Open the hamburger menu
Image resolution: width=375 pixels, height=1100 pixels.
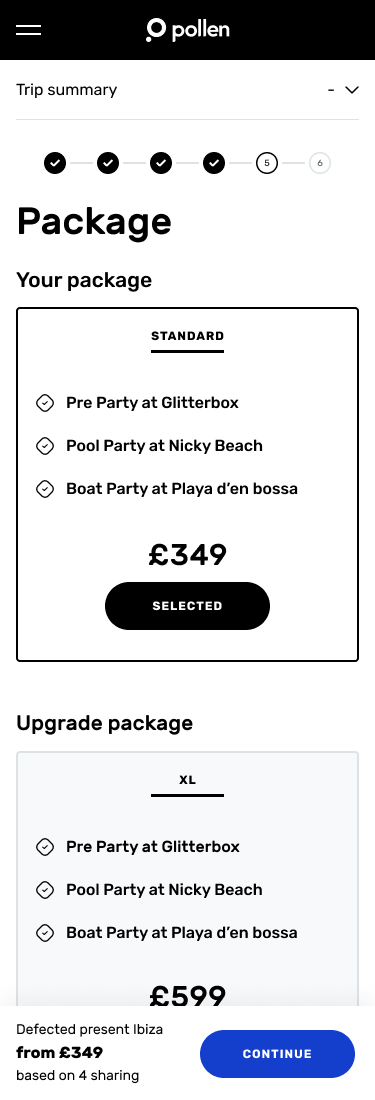tap(29, 29)
